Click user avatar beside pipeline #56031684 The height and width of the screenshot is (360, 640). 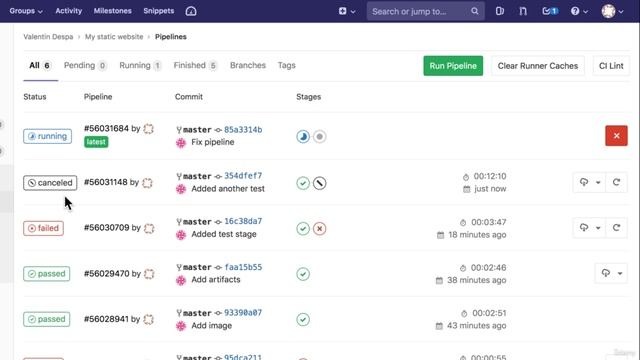pos(149,129)
